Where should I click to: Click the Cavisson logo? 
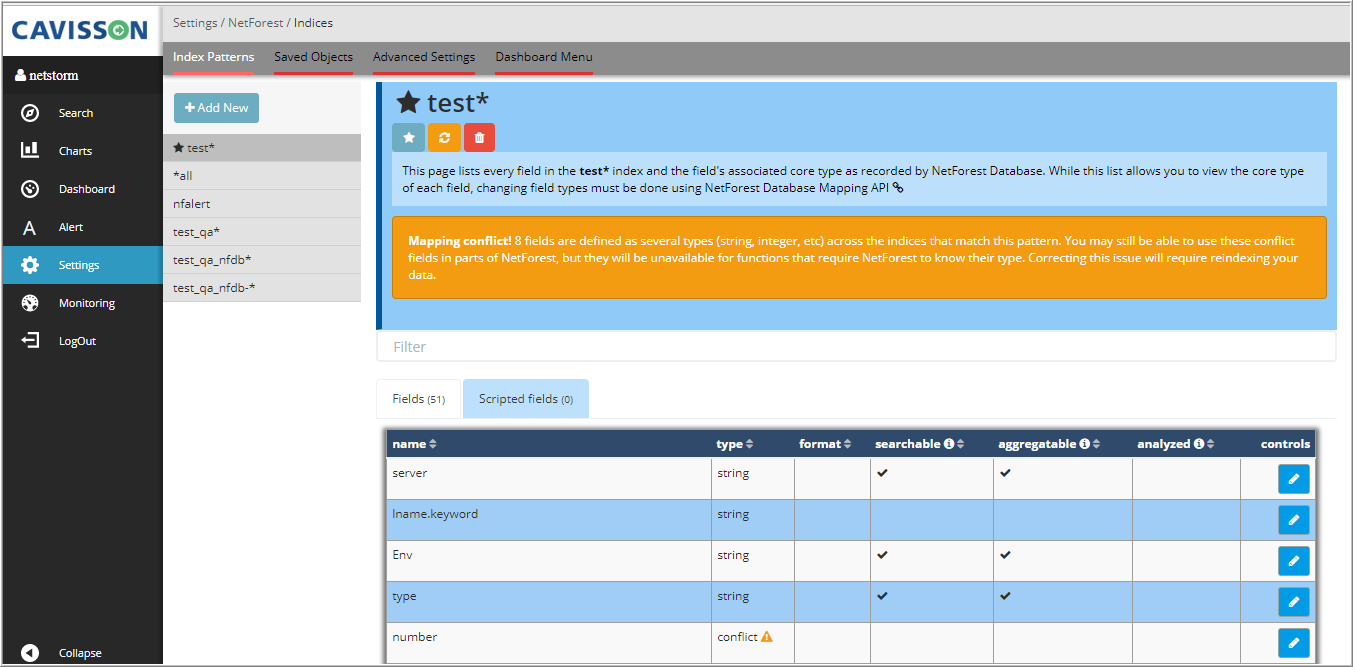82,31
